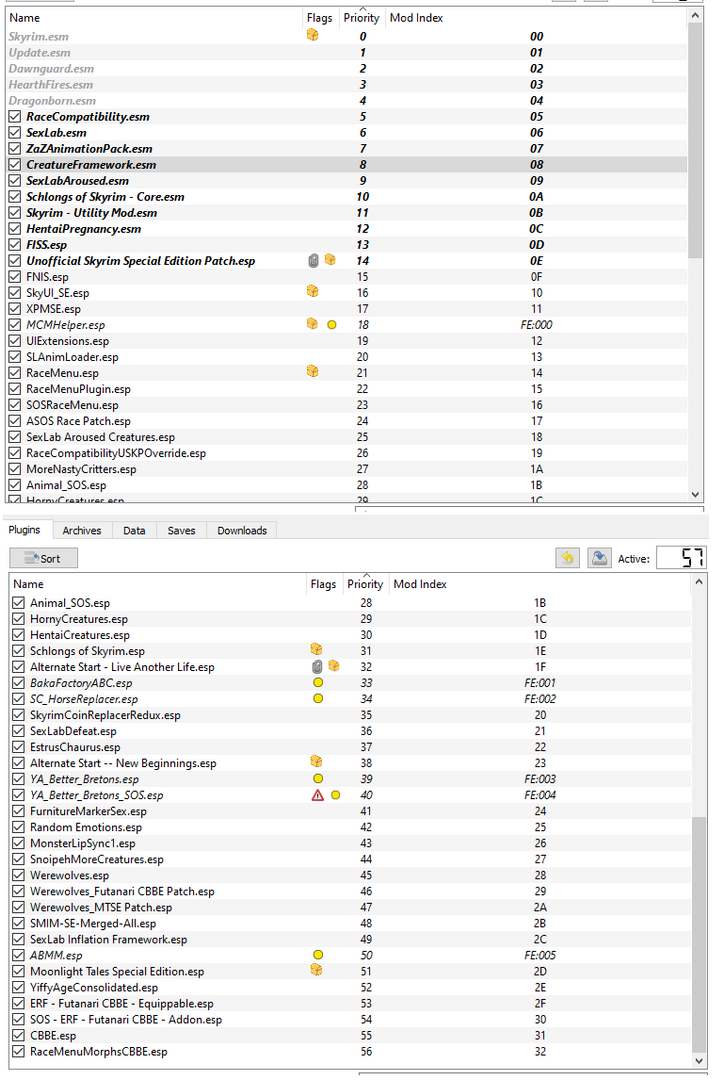Image resolution: width=724 pixels, height=1080 pixels.
Task: Click the restore backup arrow button
Action: (x=568, y=558)
